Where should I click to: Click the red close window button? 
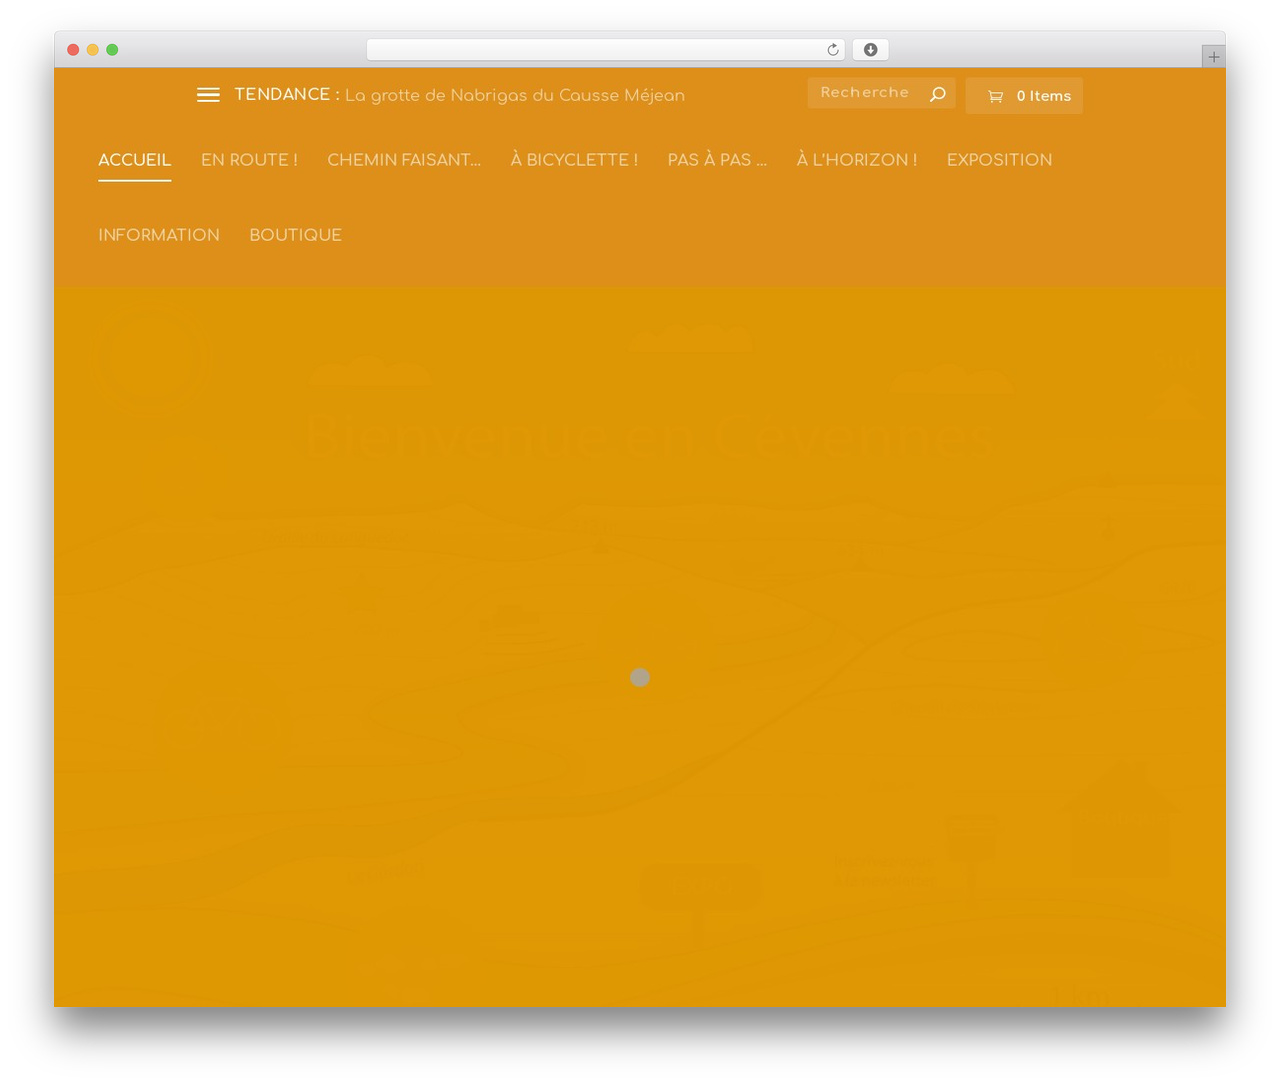[73, 50]
